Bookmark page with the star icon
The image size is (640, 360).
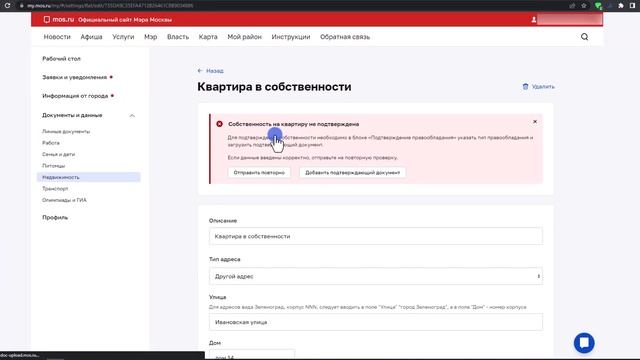coord(584,6)
